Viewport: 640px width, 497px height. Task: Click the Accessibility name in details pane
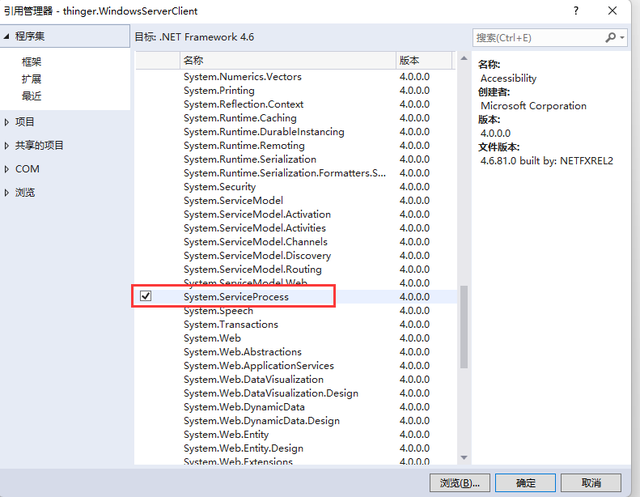(x=509, y=78)
